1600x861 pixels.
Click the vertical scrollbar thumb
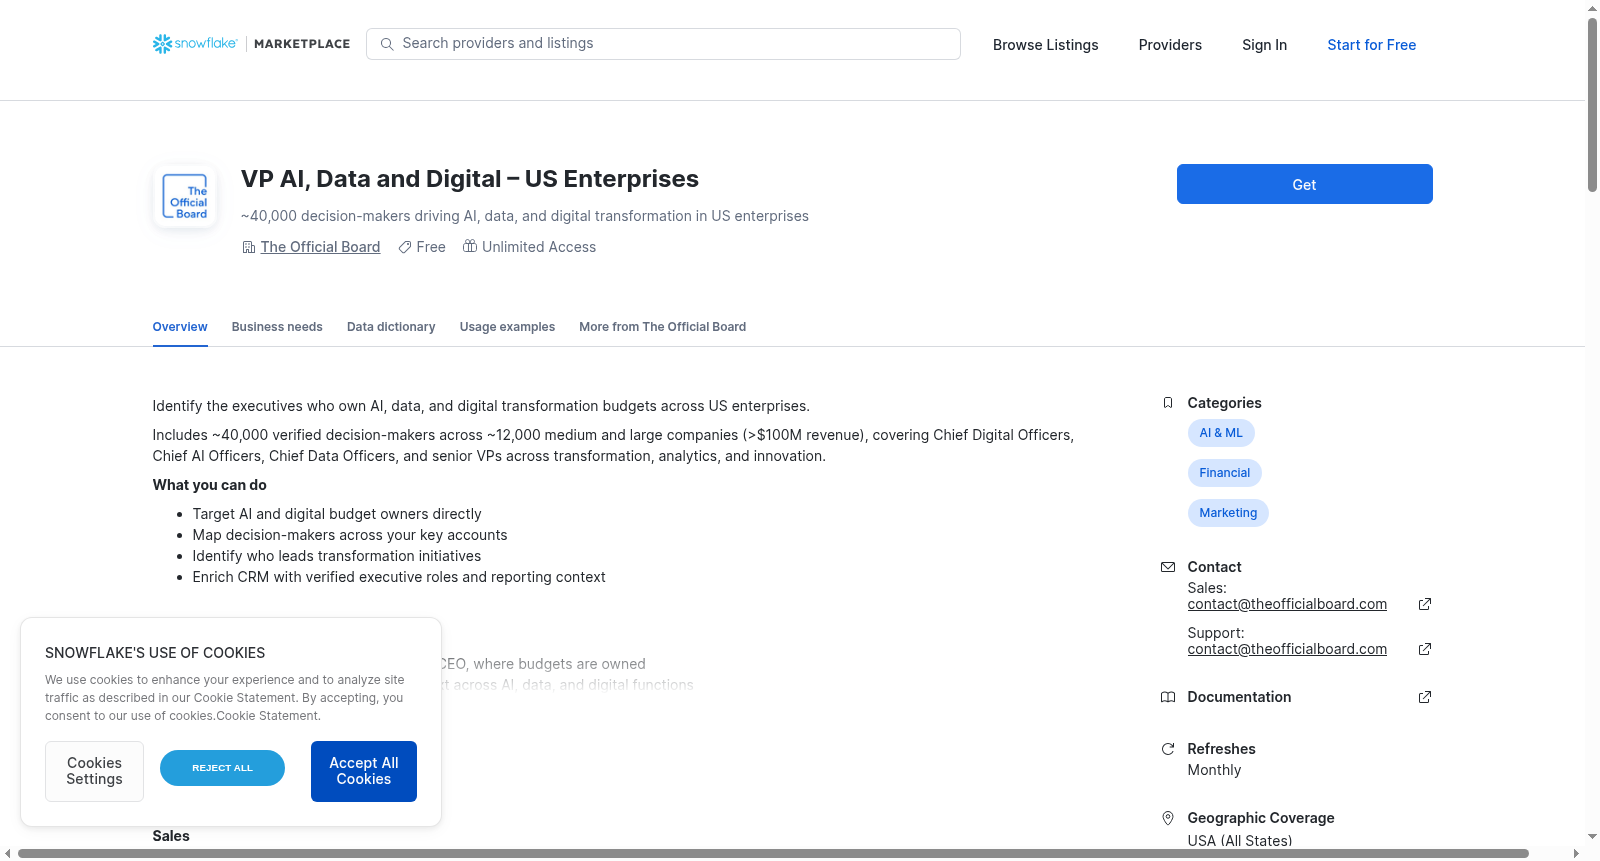point(1592,104)
